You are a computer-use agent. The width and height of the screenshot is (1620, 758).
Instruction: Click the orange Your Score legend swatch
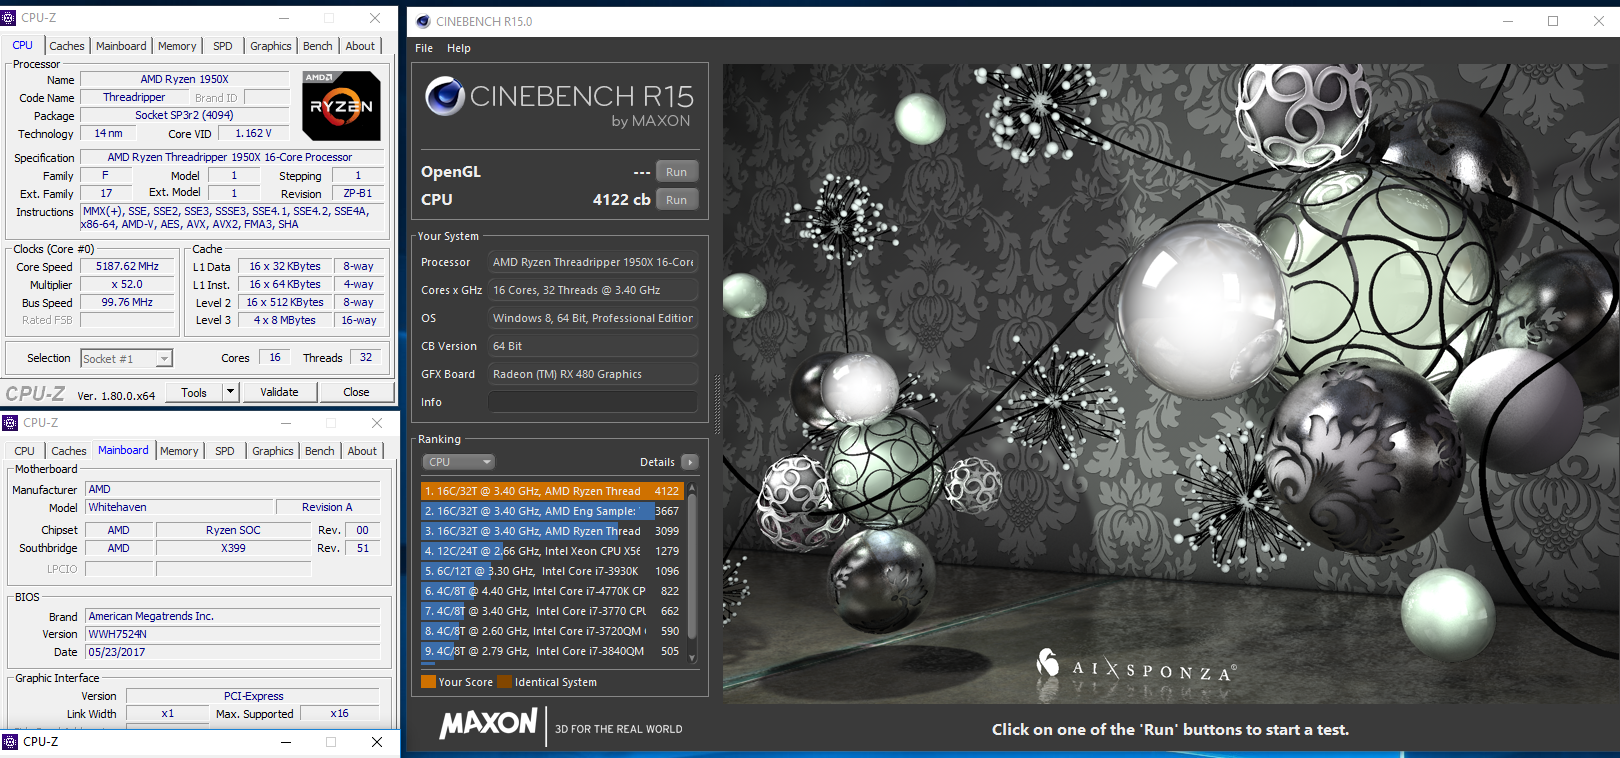click(428, 682)
